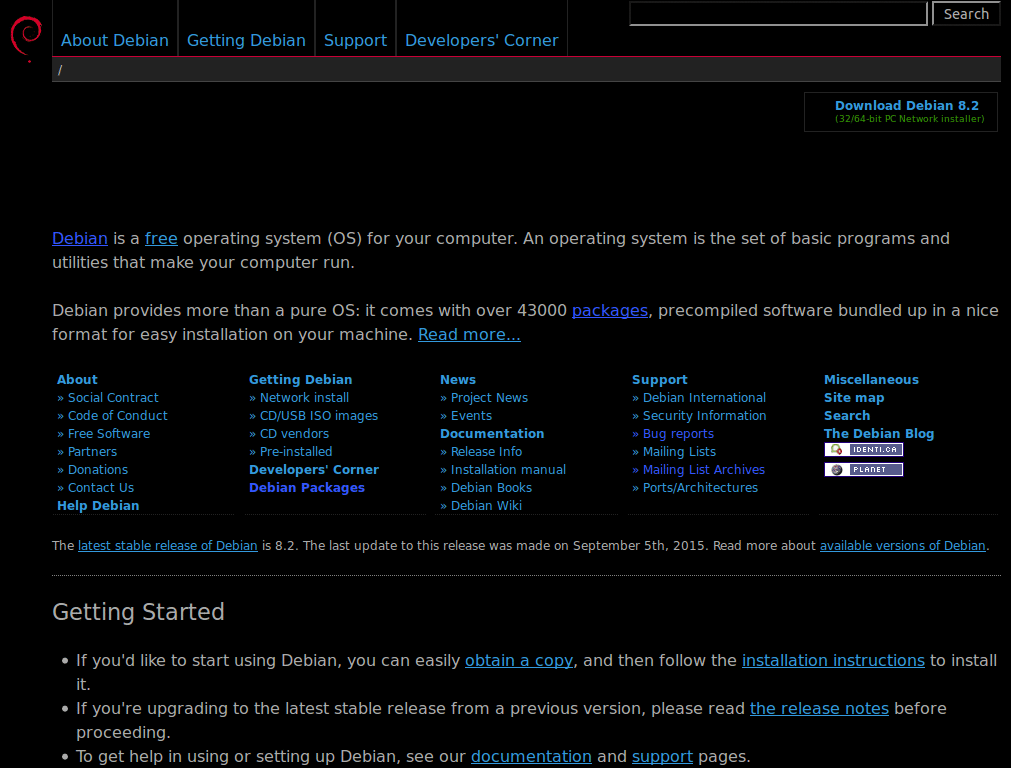Open the Donations link
Image resolution: width=1024 pixels, height=768 pixels.
[98, 470]
